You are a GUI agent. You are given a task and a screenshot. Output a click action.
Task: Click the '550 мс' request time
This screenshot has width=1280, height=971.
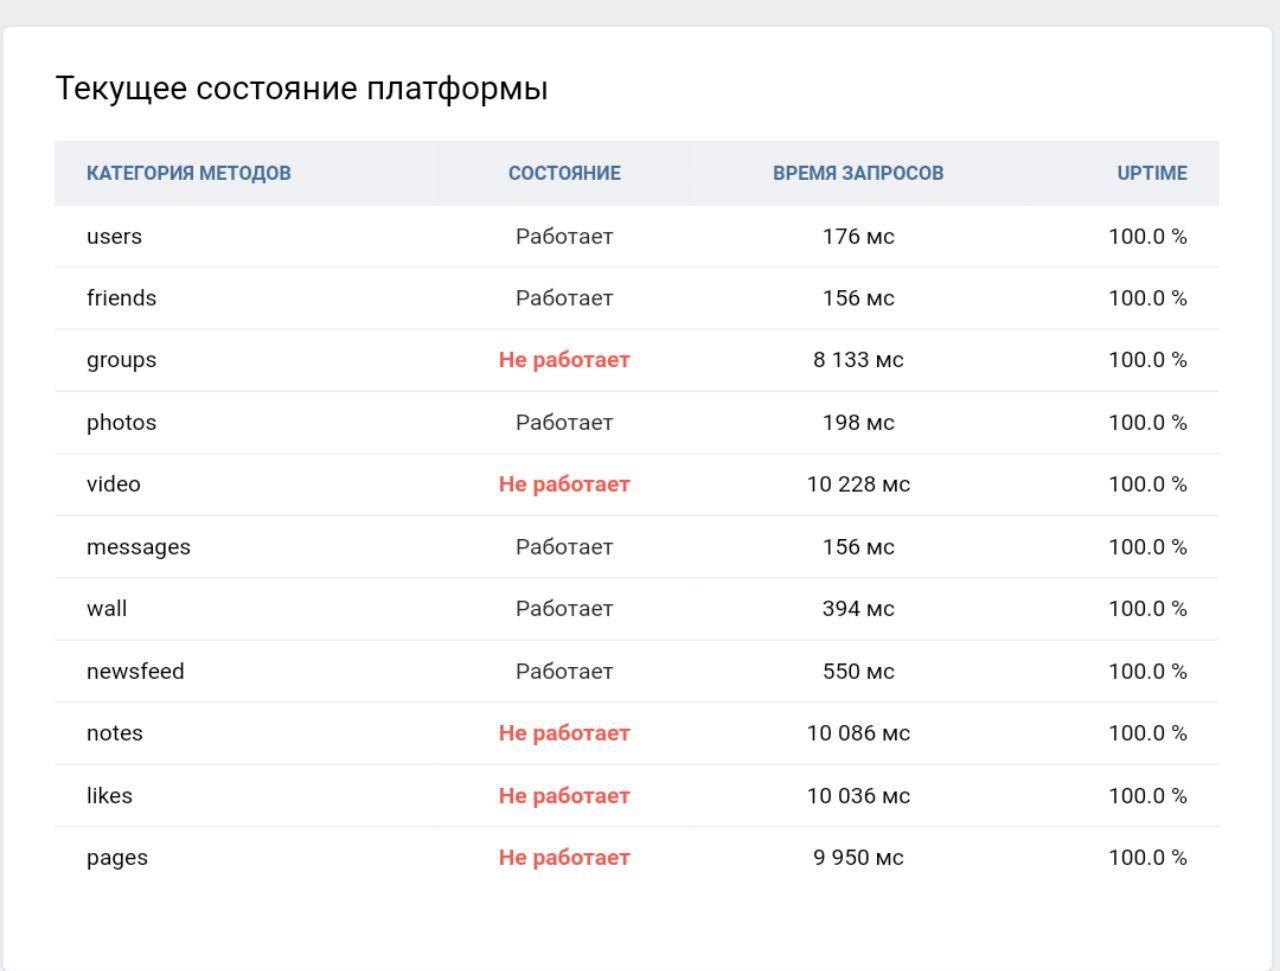[x=858, y=671]
